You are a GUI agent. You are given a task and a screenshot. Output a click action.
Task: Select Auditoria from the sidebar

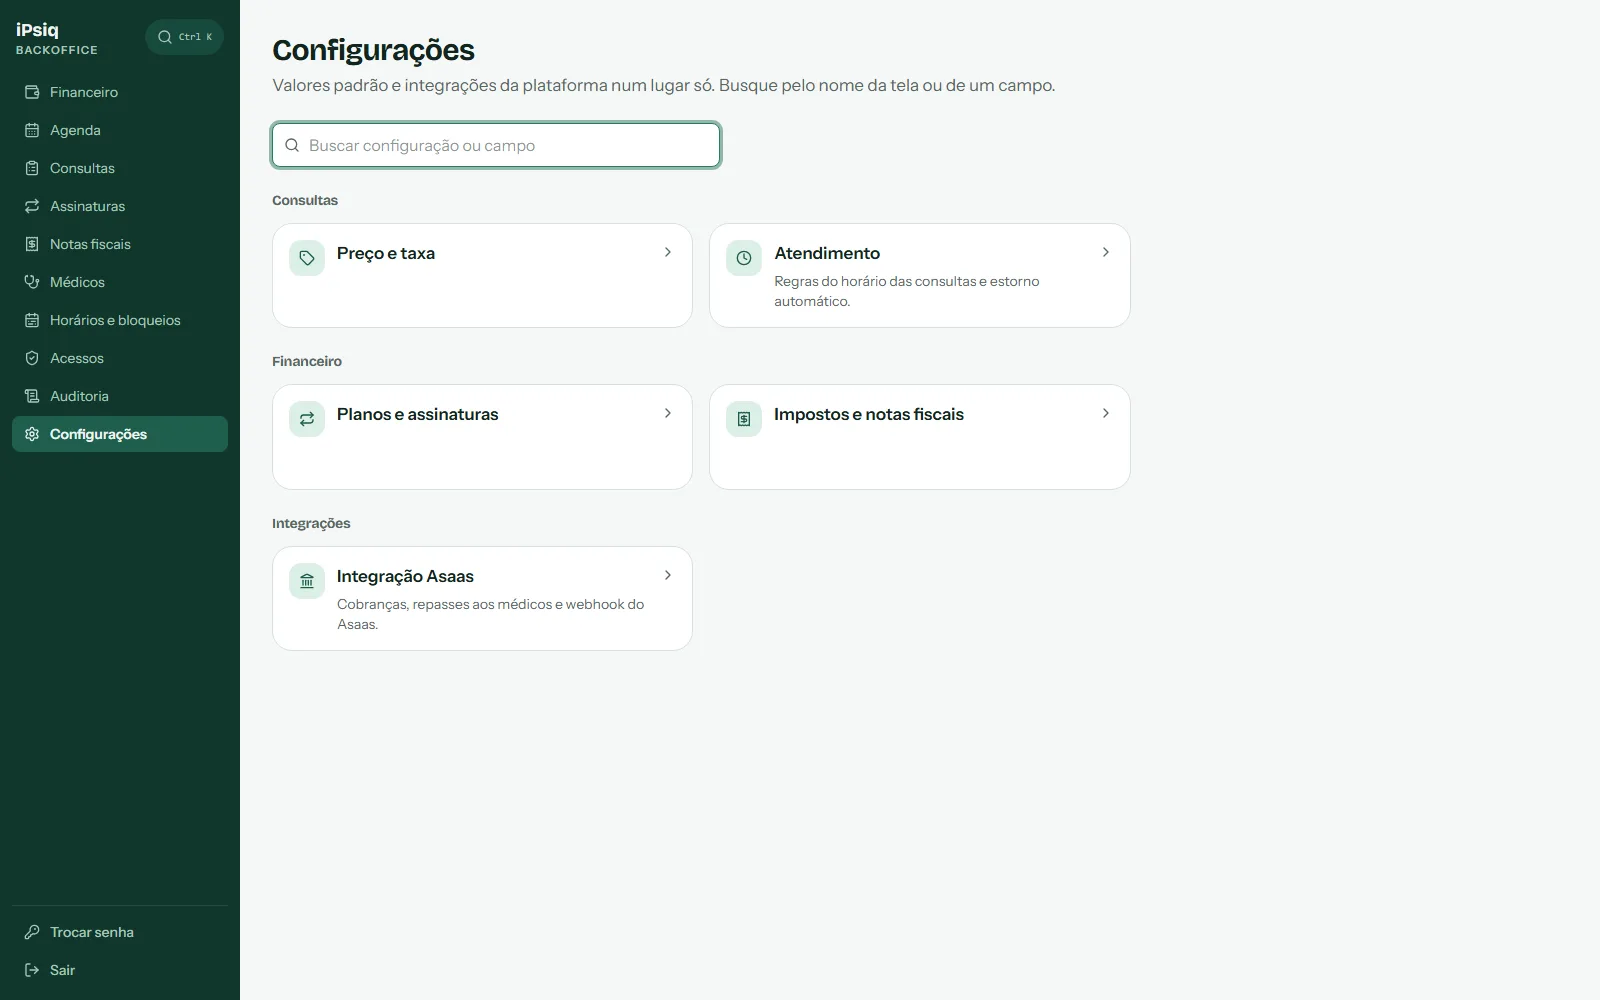pyautogui.click(x=120, y=396)
